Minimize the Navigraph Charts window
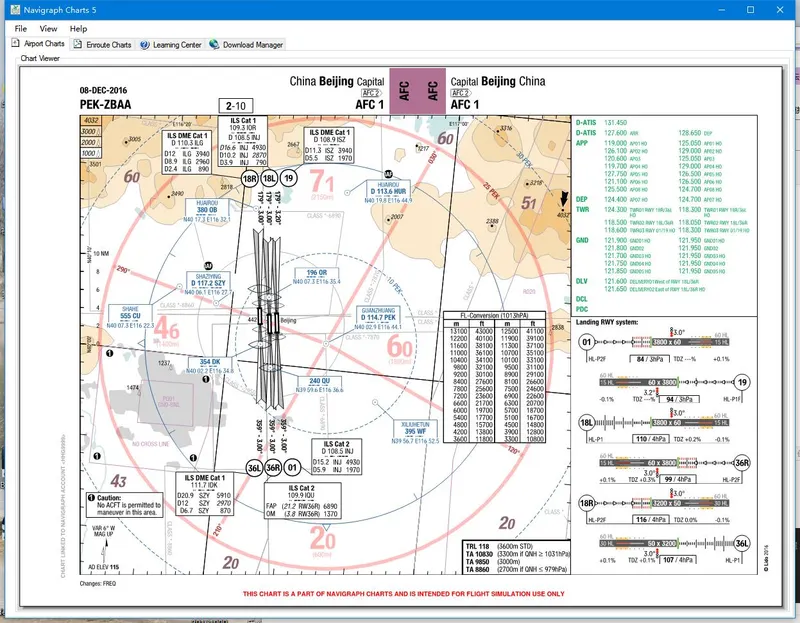800x623 pixels. (722, 10)
